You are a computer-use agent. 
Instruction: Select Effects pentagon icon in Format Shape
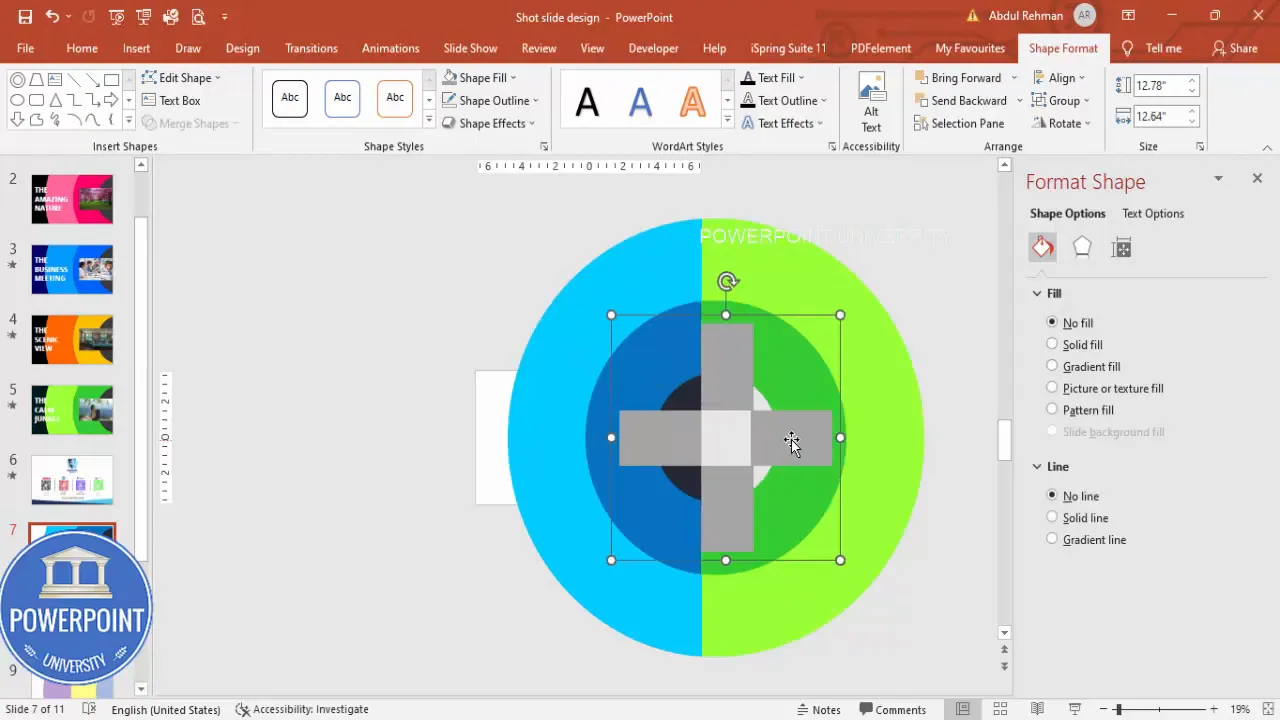point(1082,248)
